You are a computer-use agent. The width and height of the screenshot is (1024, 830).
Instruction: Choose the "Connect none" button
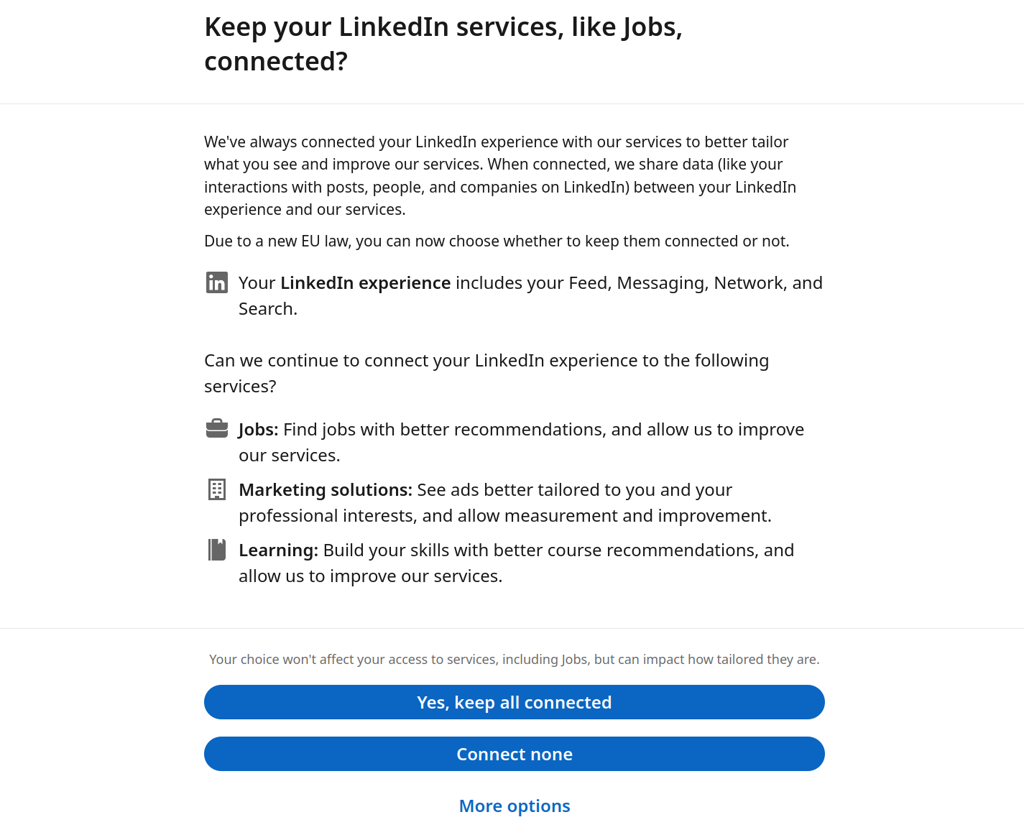pos(514,754)
